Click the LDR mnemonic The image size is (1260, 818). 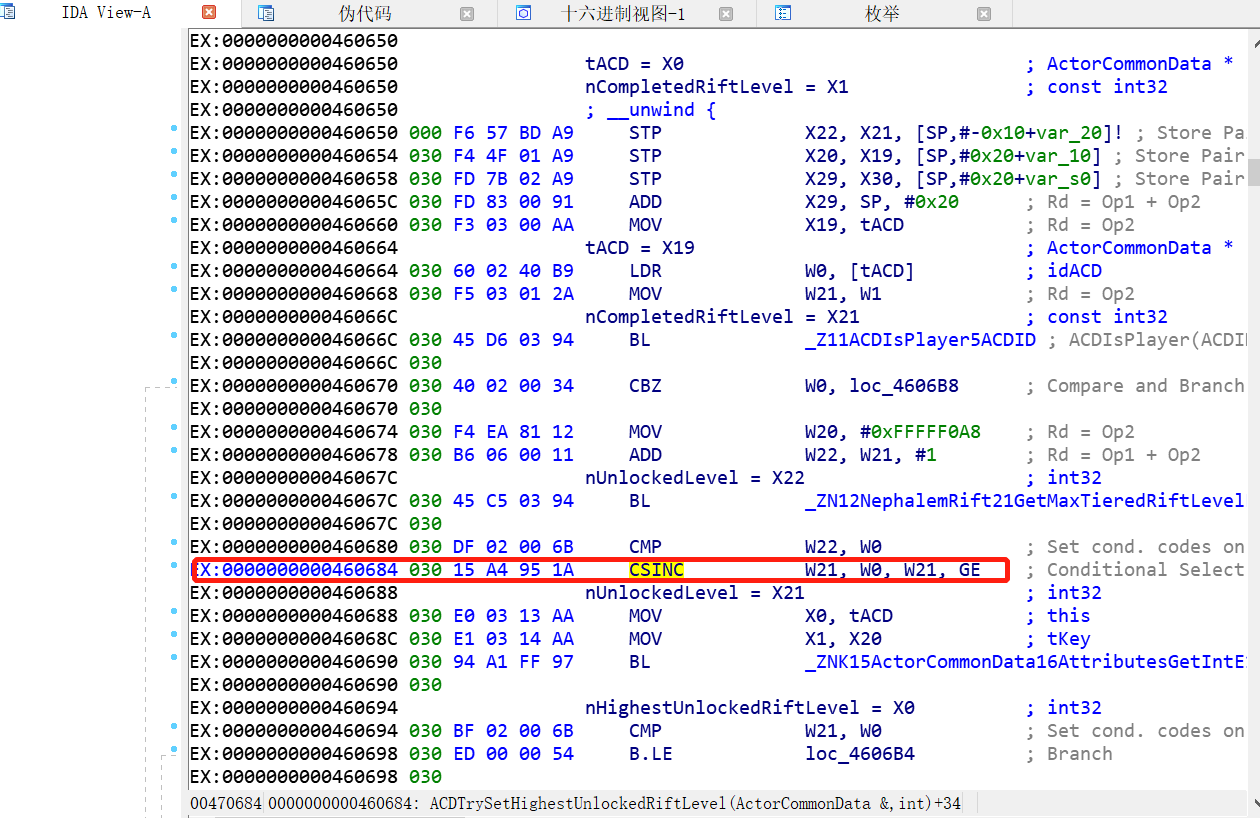pyautogui.click(x=645, y=271)
